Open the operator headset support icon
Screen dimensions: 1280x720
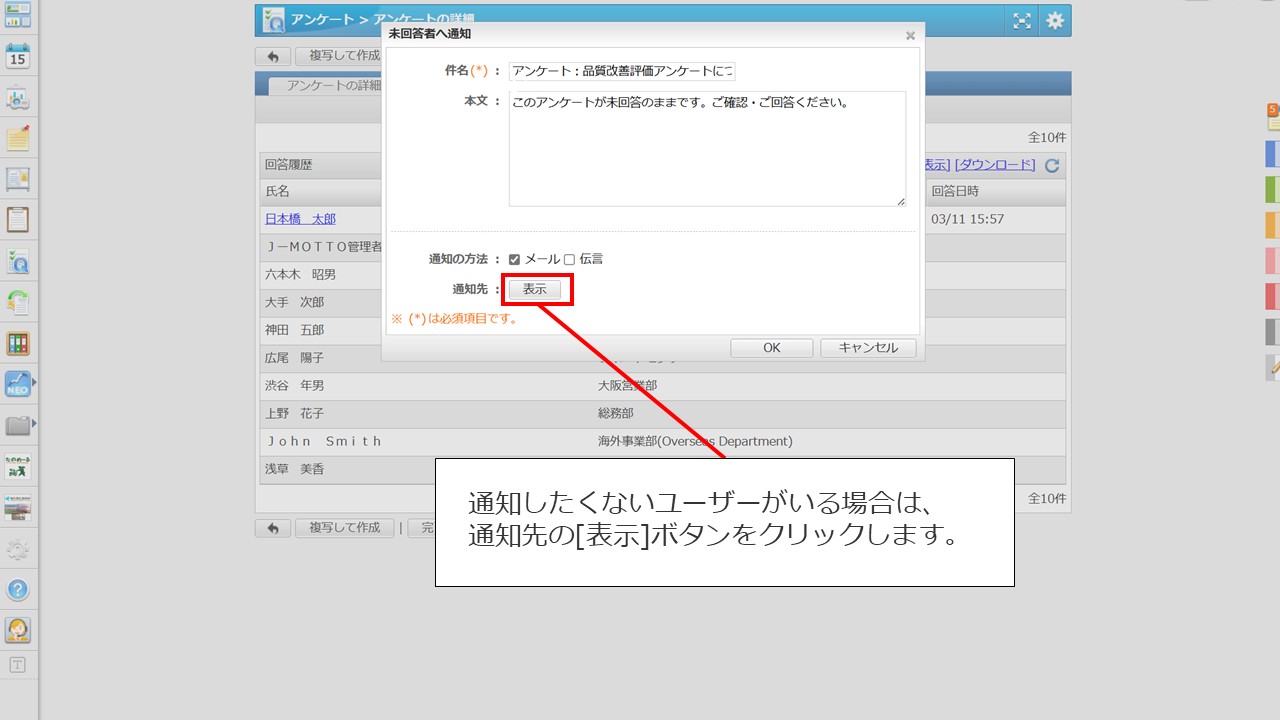[18, 629]
